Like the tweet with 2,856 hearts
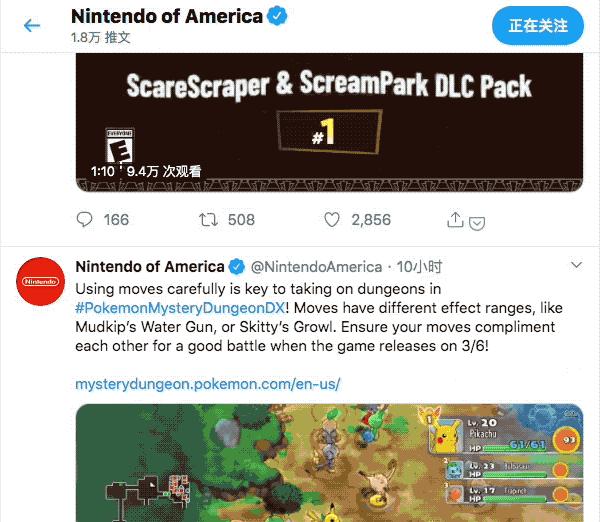The image size is (602, 522). [332, 220]
